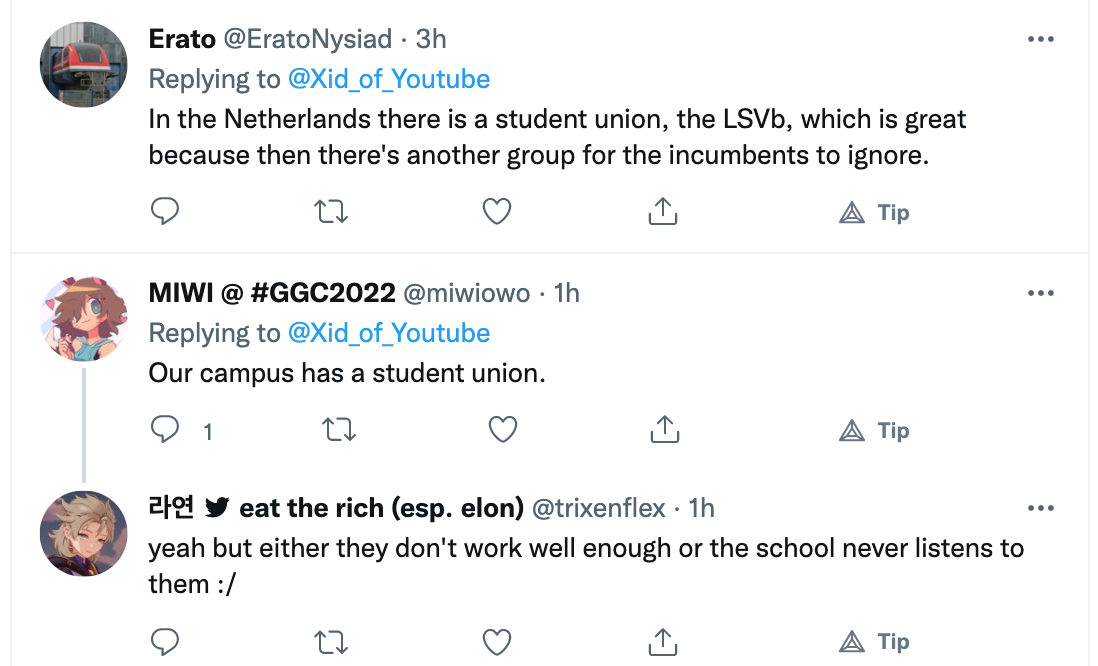This screenshot has width=1098, height=666.
Task: Open Erato's train profile picture
Action: pos(84,65)
